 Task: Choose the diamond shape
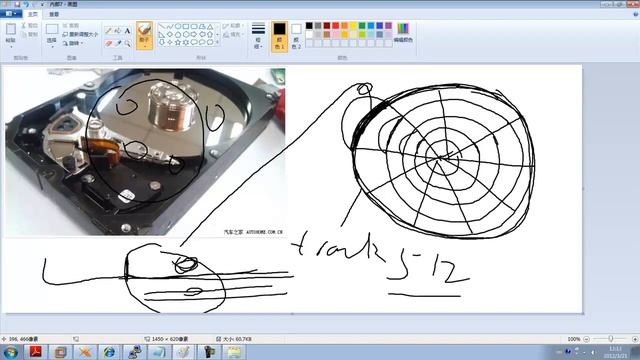click(170, 34)
